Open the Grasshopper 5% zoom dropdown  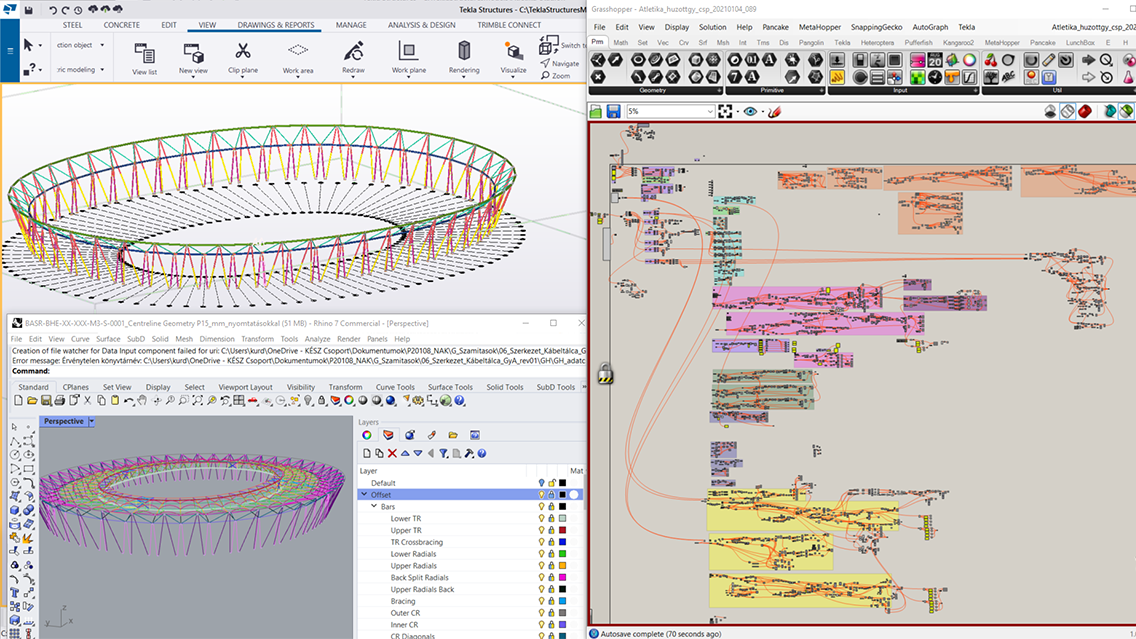tap(709, 112)
